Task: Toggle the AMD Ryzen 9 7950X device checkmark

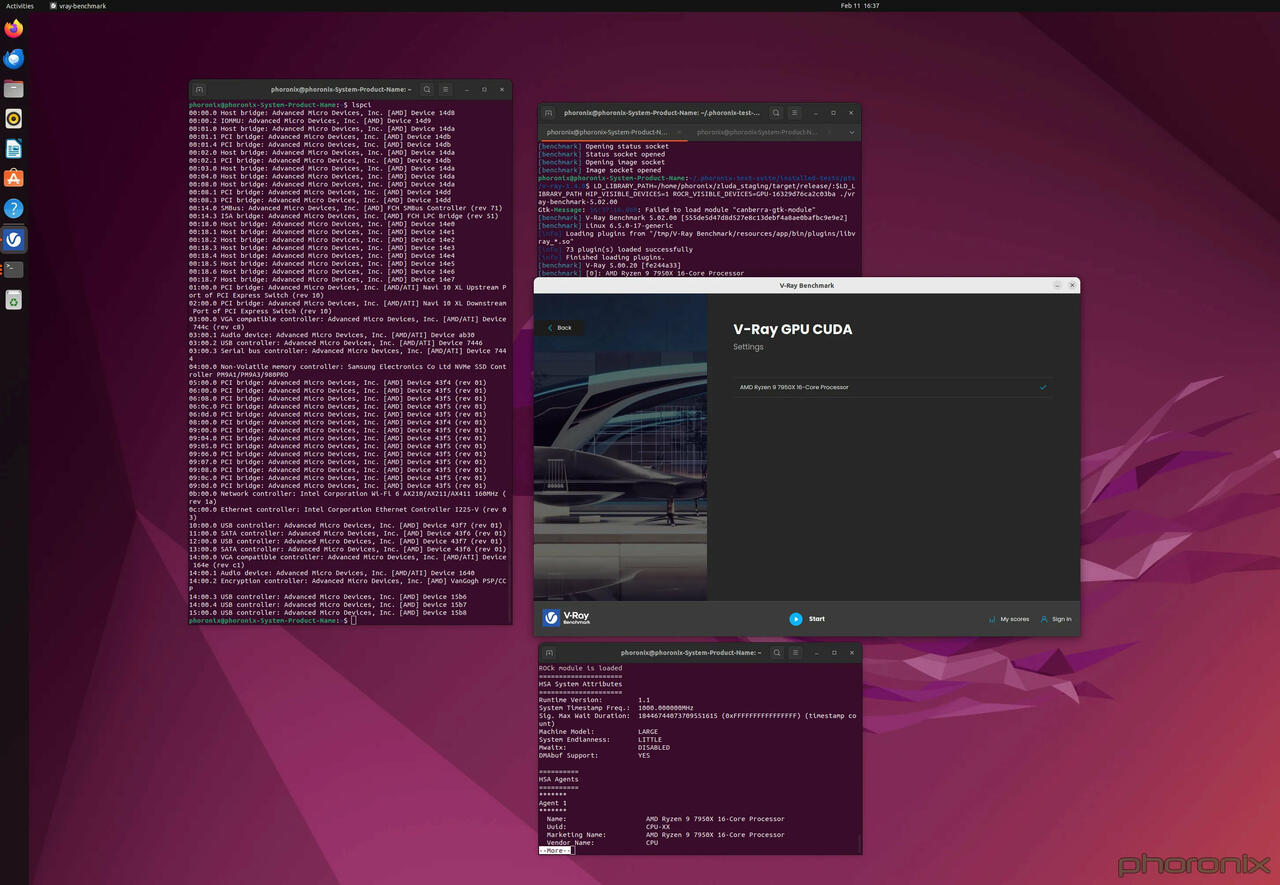Action: (1043, 387)
